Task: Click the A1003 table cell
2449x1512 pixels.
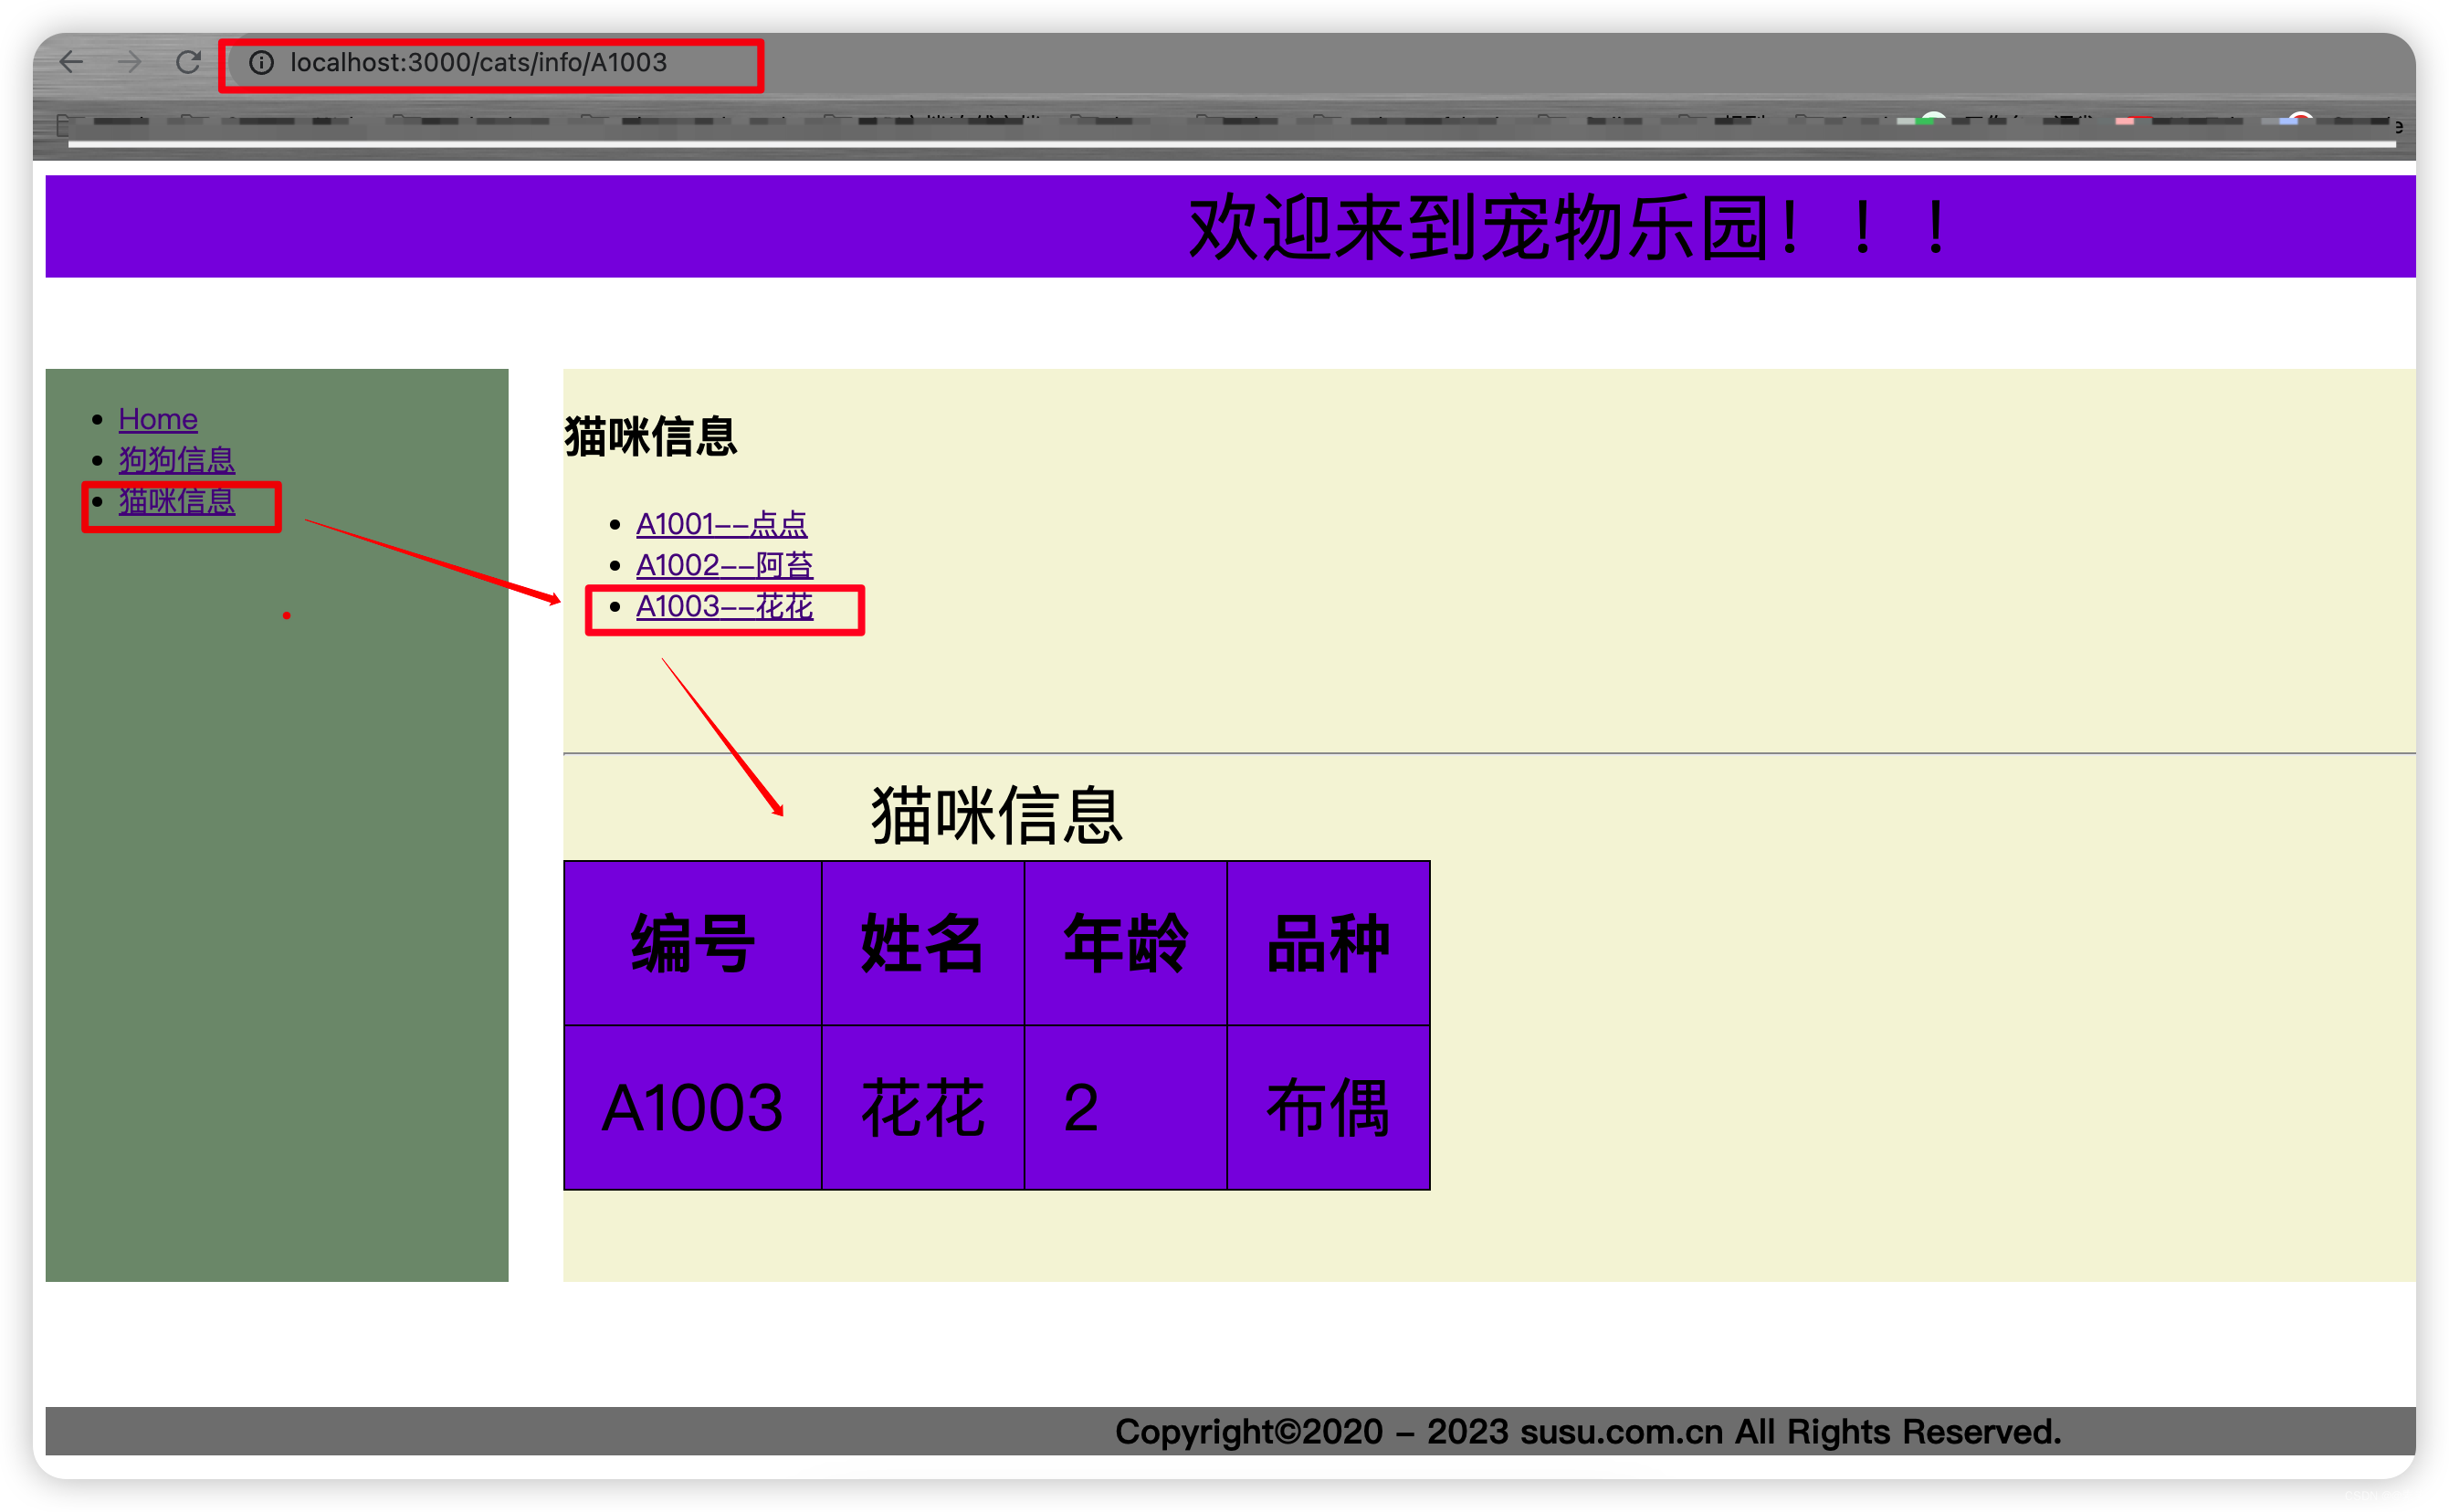Action: tap(693, 1108)
